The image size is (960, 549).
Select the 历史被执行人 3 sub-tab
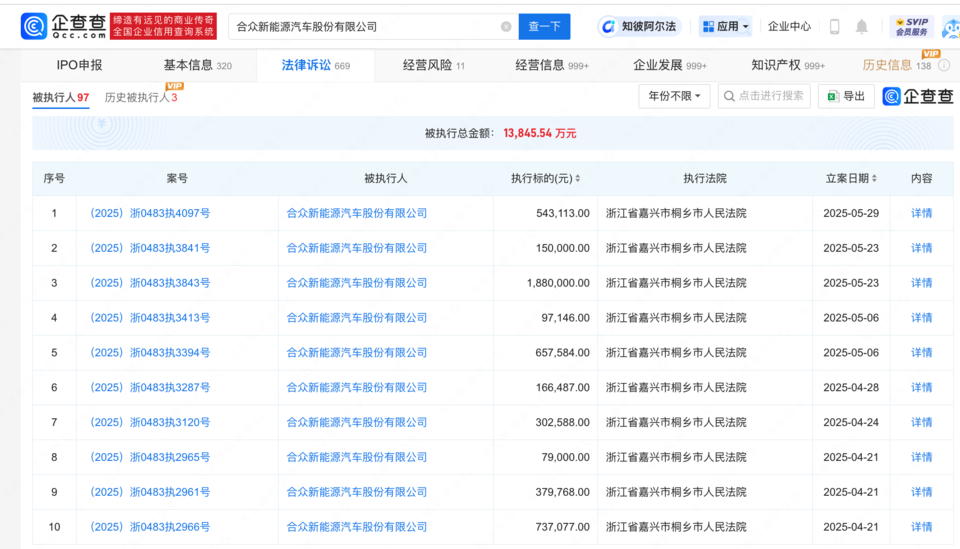coord(141,97)
